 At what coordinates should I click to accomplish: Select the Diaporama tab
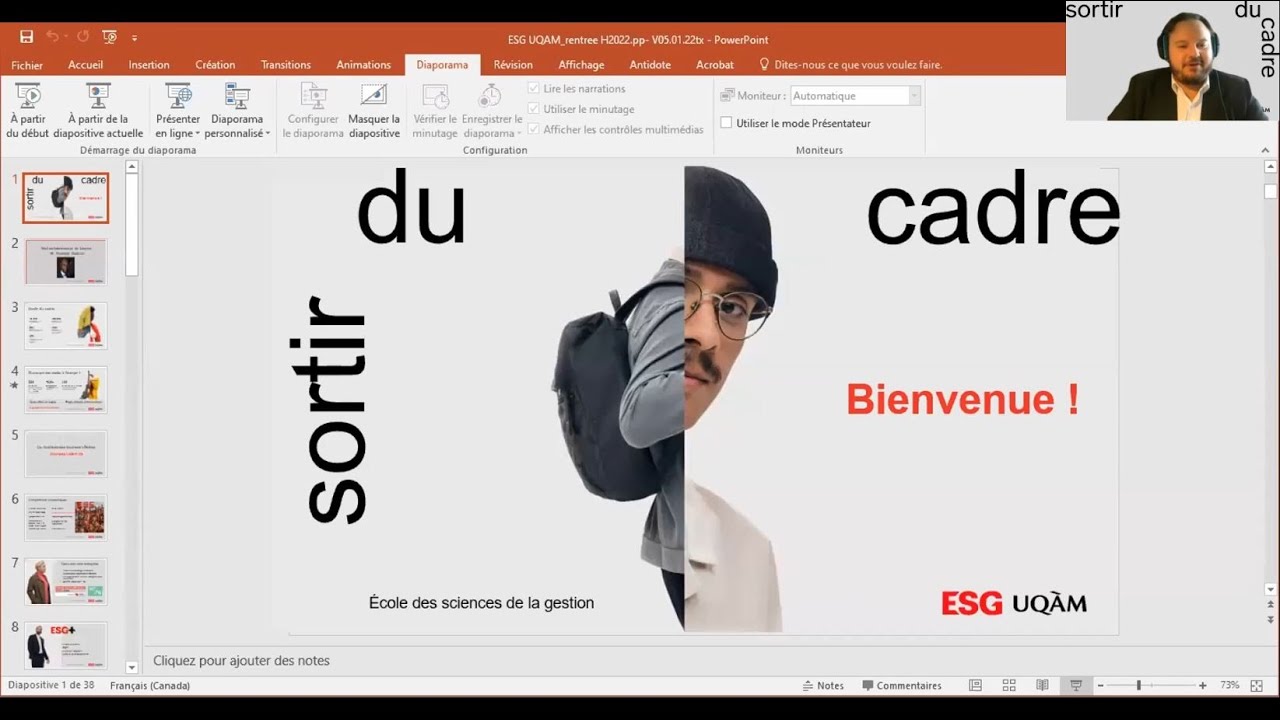click(x=442, y=65)
